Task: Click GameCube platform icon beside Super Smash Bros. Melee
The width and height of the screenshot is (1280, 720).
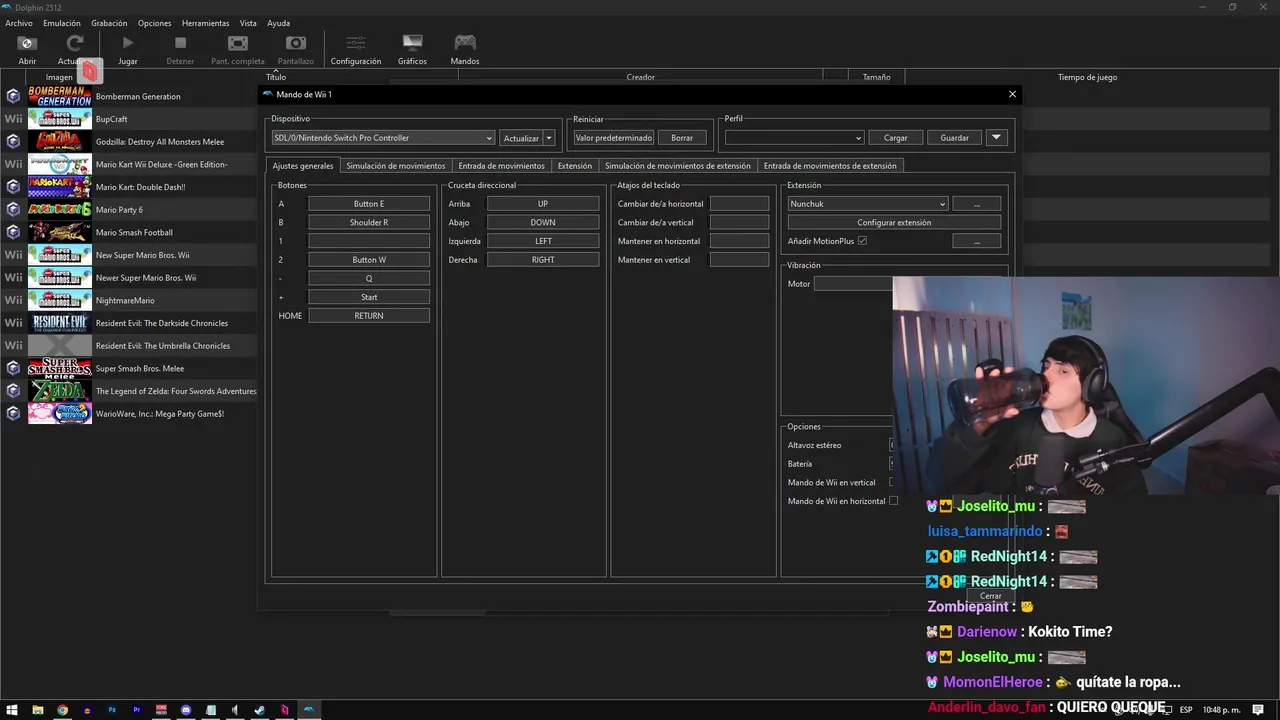Action: click(x=13, y=368)
